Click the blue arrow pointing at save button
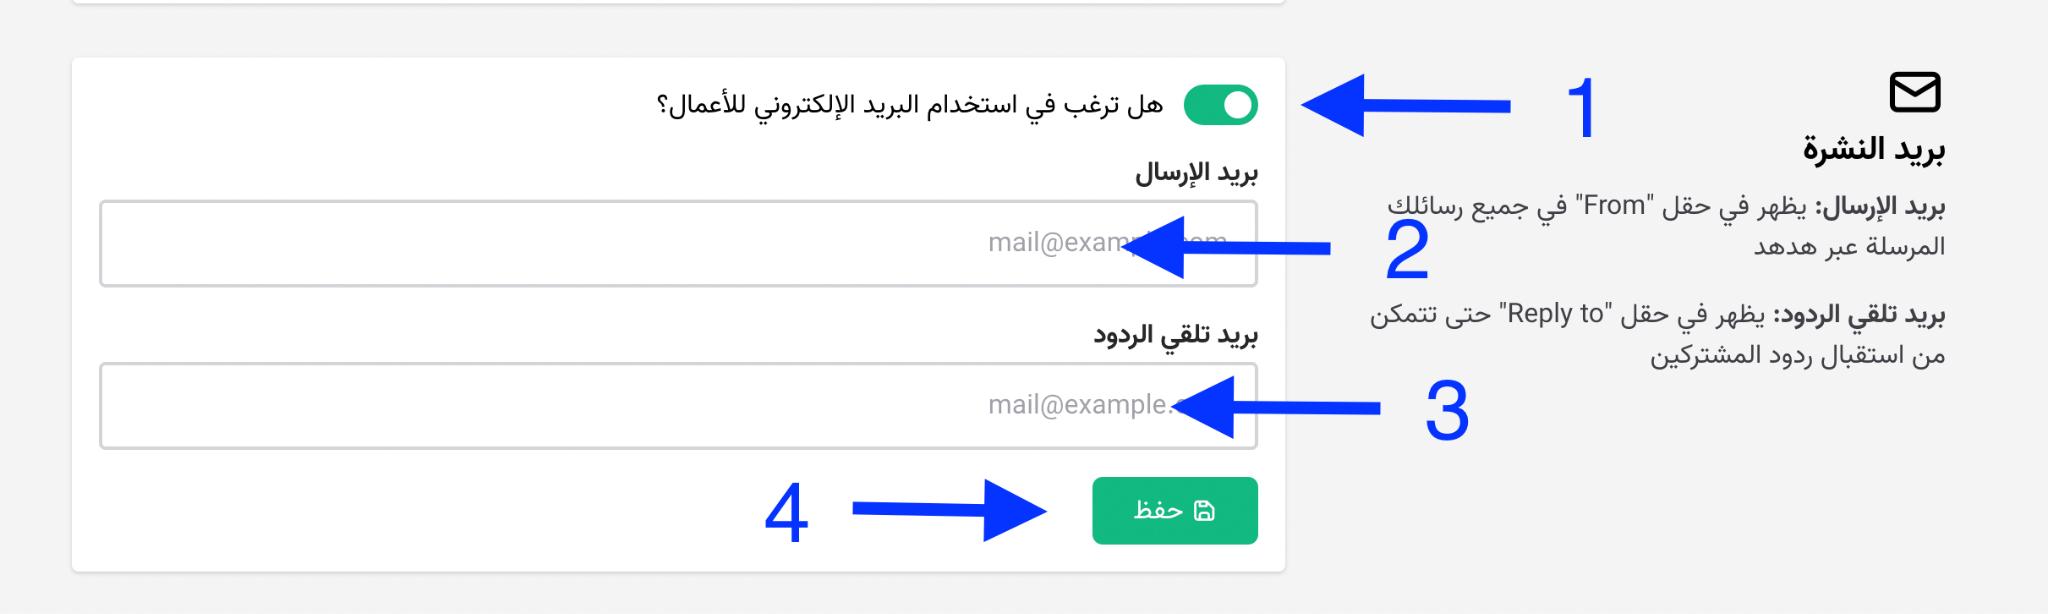 948,510
